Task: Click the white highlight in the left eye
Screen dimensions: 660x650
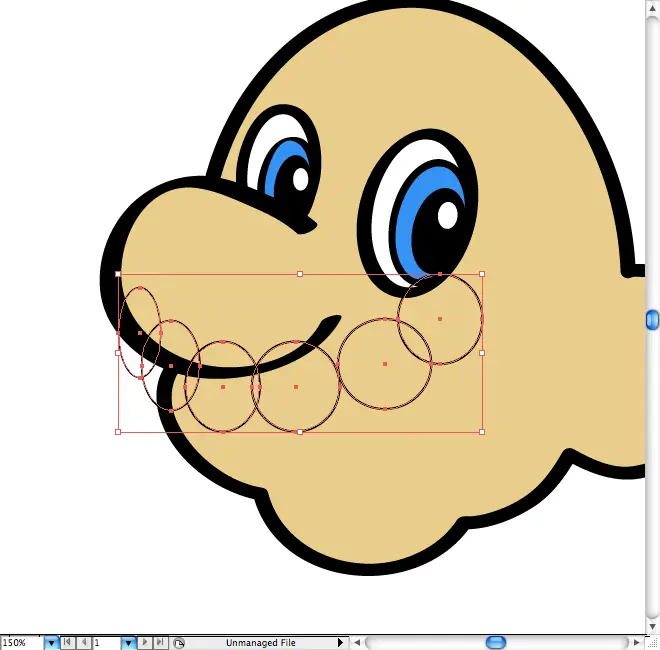Action: pos(301,179)
